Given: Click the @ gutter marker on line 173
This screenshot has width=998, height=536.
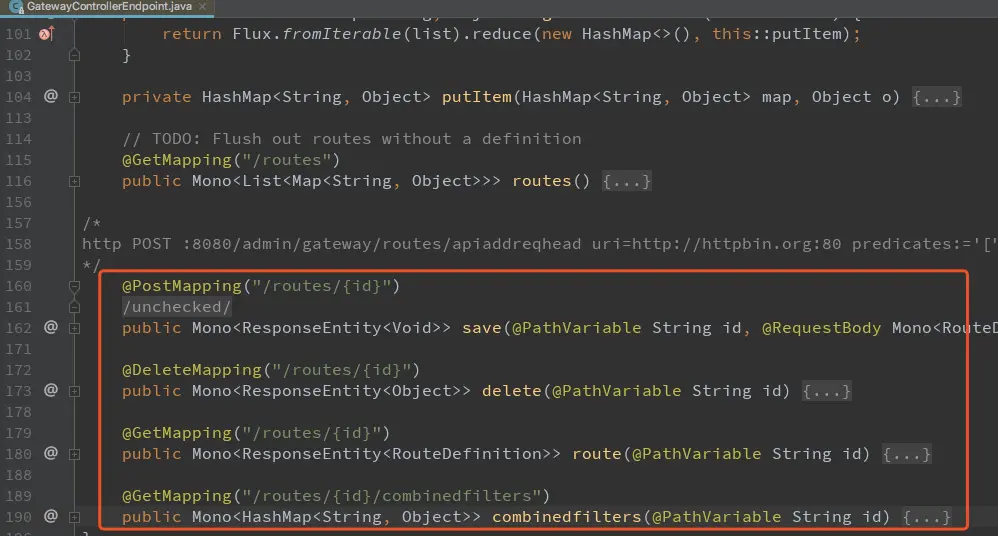Looking at the screenshot, I should click(50, 391).
